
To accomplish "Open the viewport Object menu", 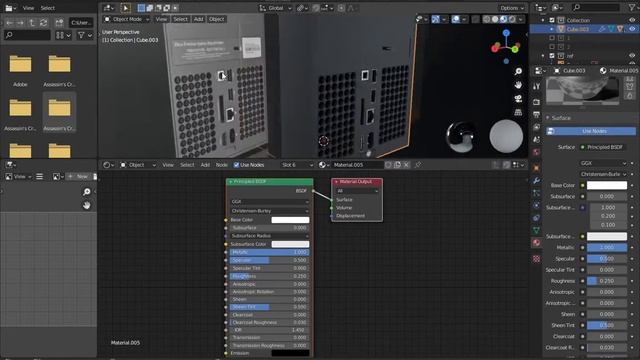I will pos(216,19).
